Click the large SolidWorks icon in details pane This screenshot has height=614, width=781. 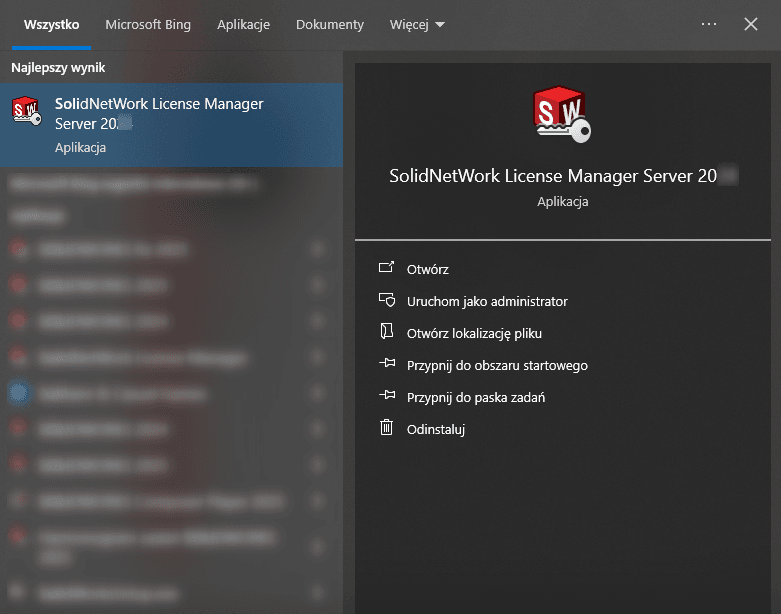click(x=562, y=115)
